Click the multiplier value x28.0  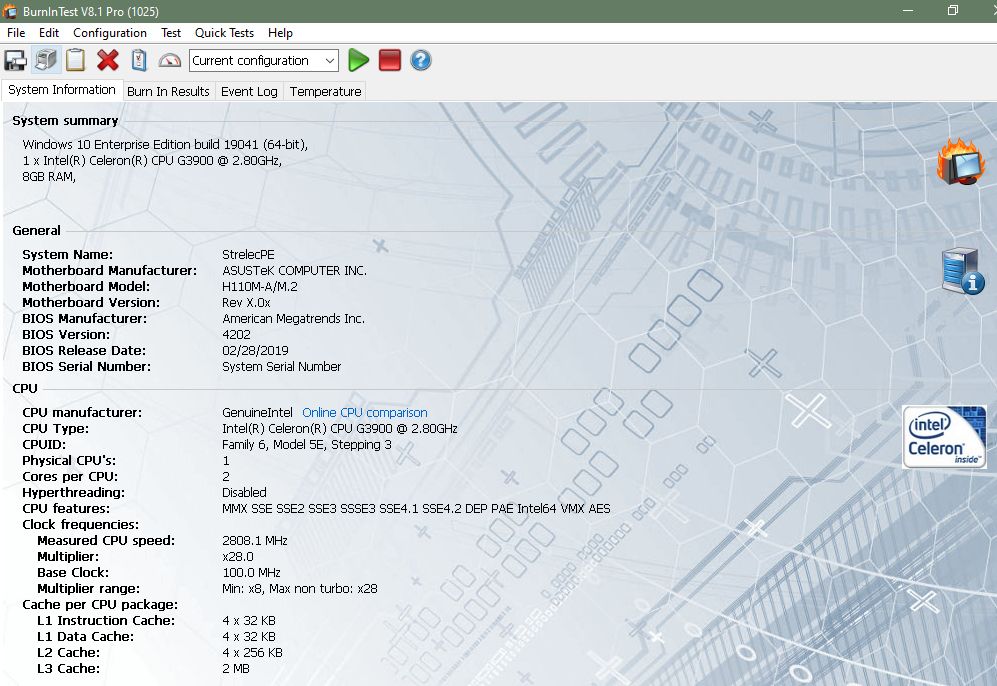point(238,556)
